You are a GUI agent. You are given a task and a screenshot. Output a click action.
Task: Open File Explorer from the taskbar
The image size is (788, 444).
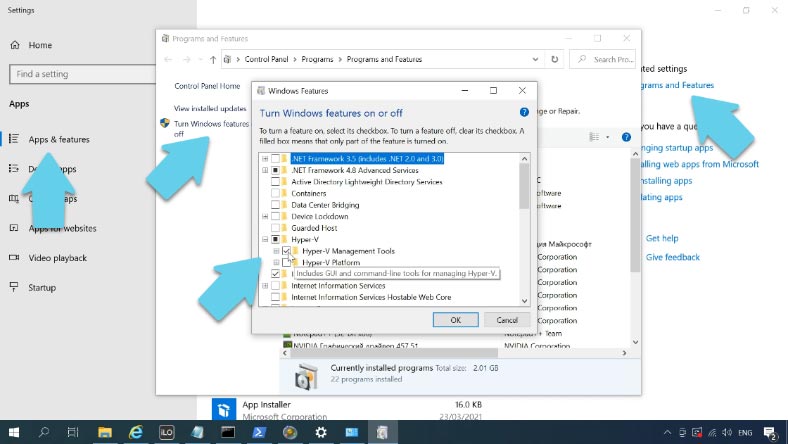pyautogui.click(x=105, y=432)
